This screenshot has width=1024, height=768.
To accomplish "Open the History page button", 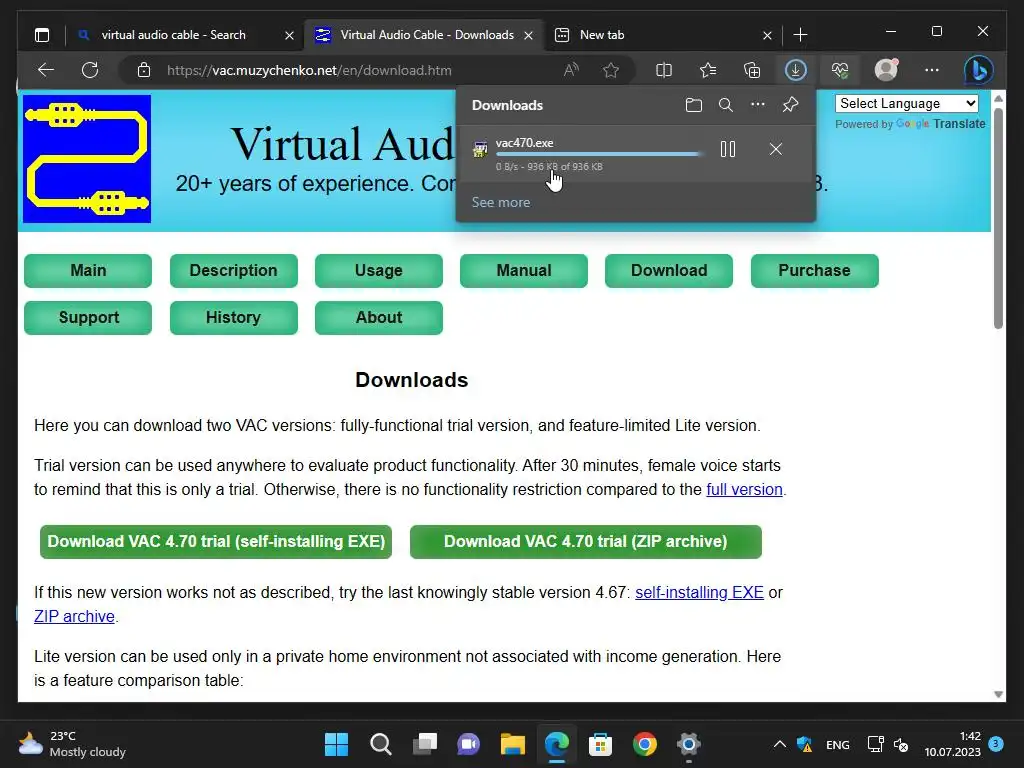I will coord(233,317).
